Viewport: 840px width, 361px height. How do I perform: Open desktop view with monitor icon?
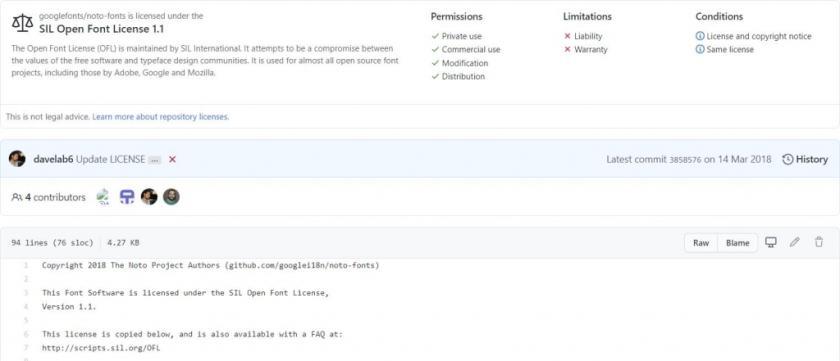770,242
